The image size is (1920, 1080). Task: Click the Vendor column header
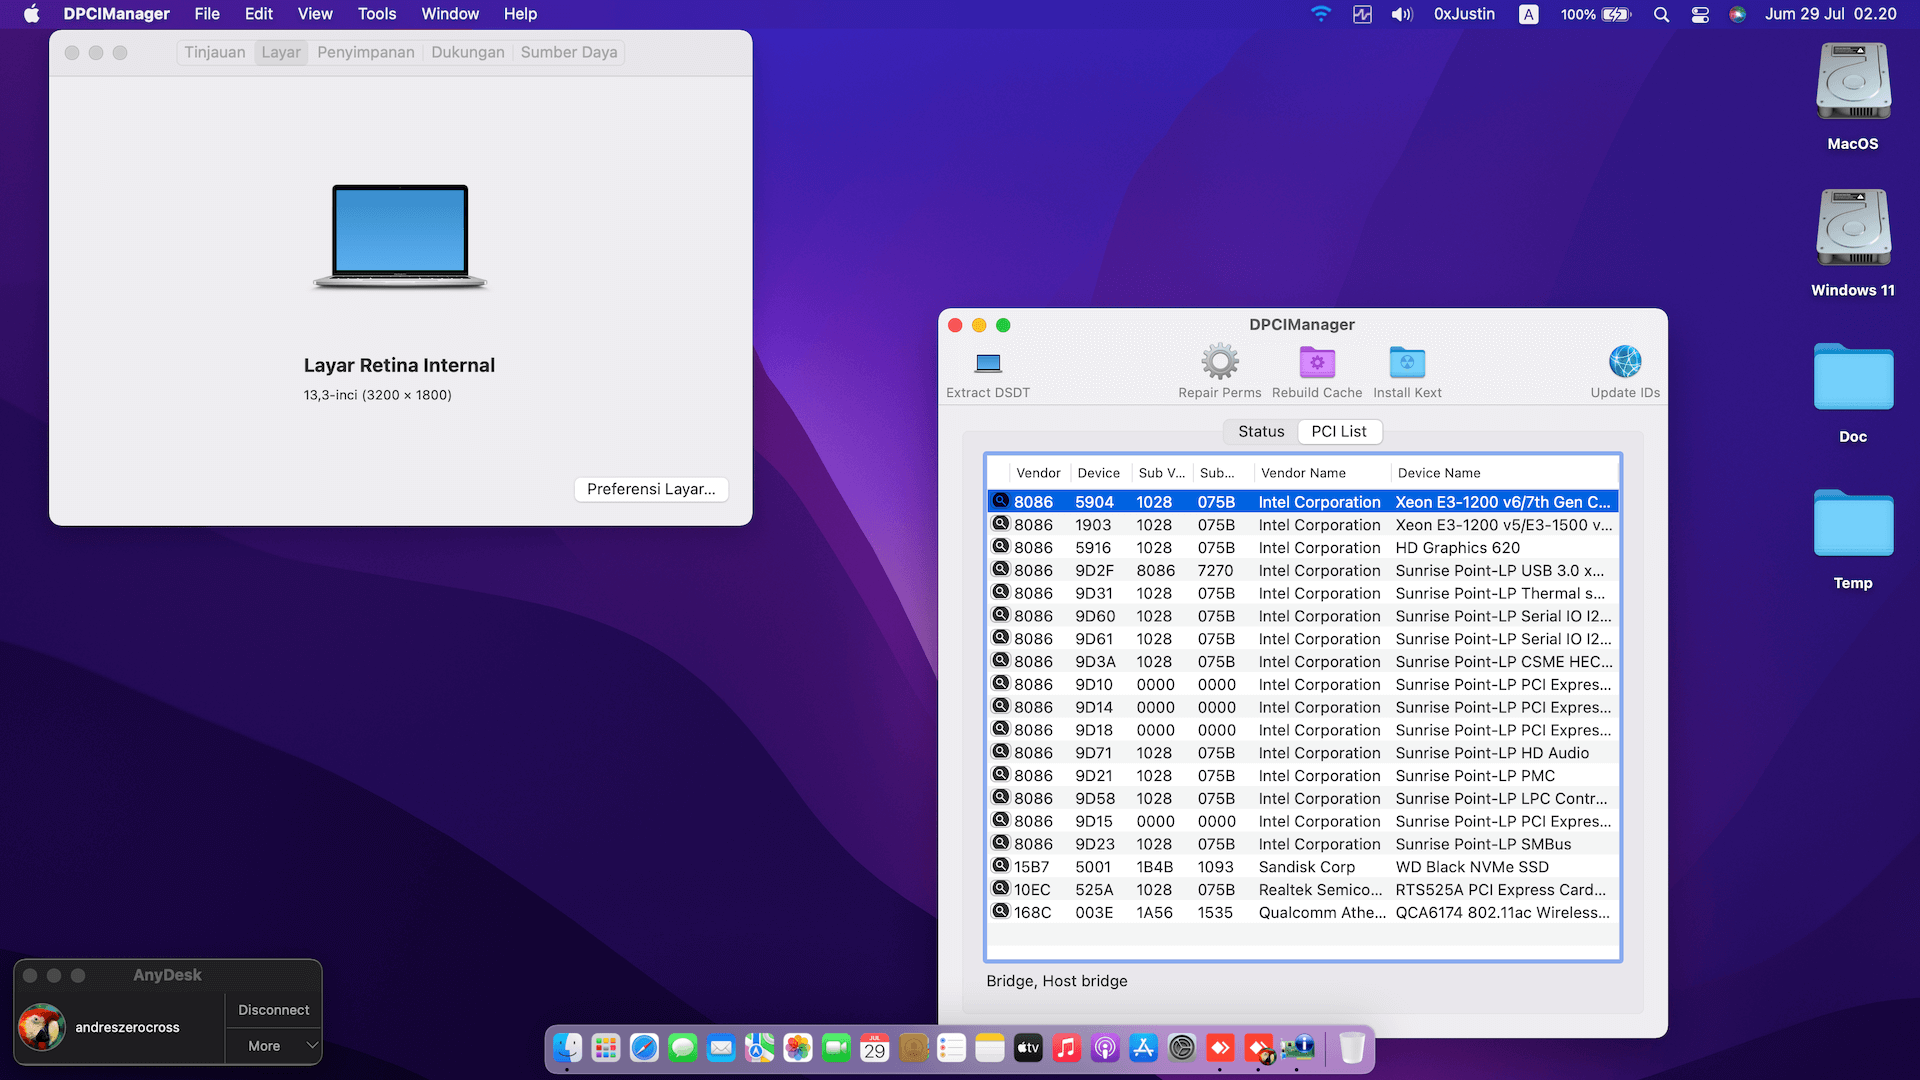point(1038,473)
